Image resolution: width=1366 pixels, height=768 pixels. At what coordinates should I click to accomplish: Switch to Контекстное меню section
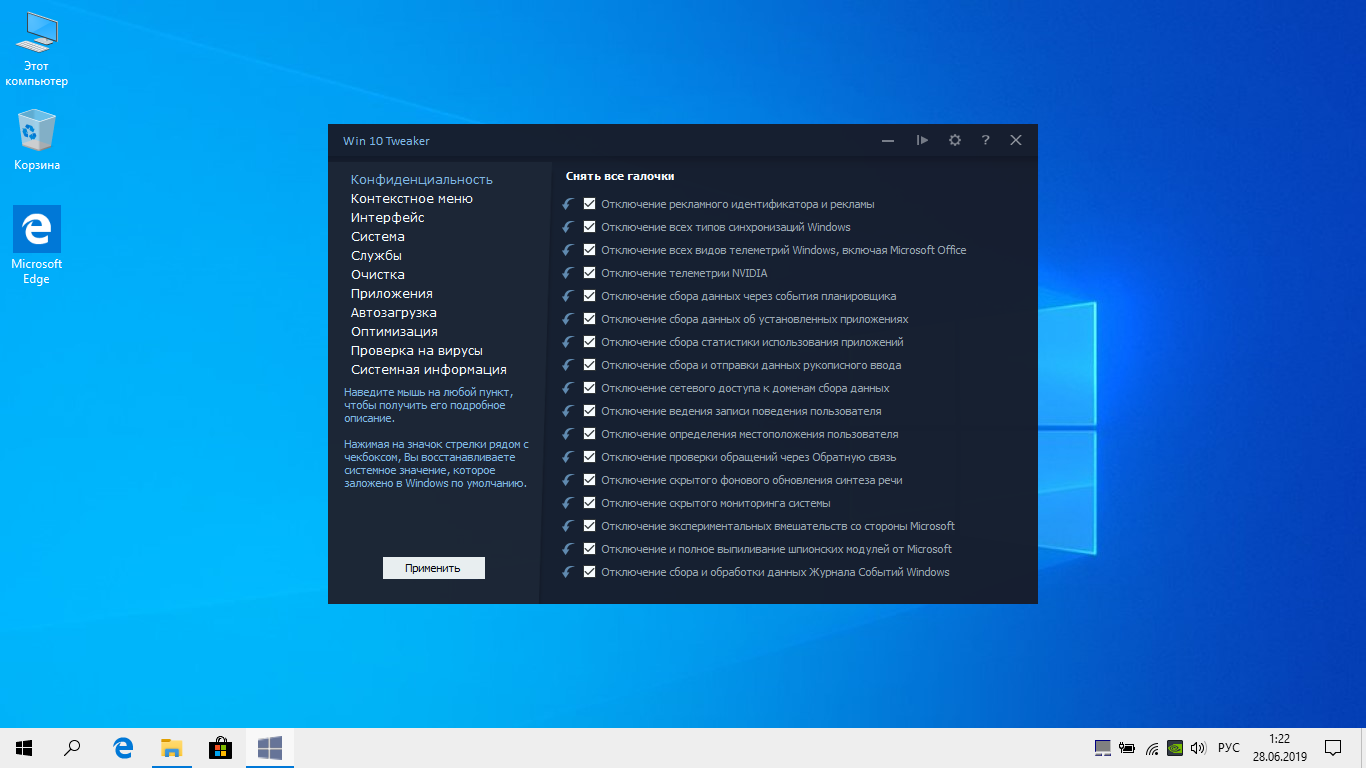coord(412,199)
